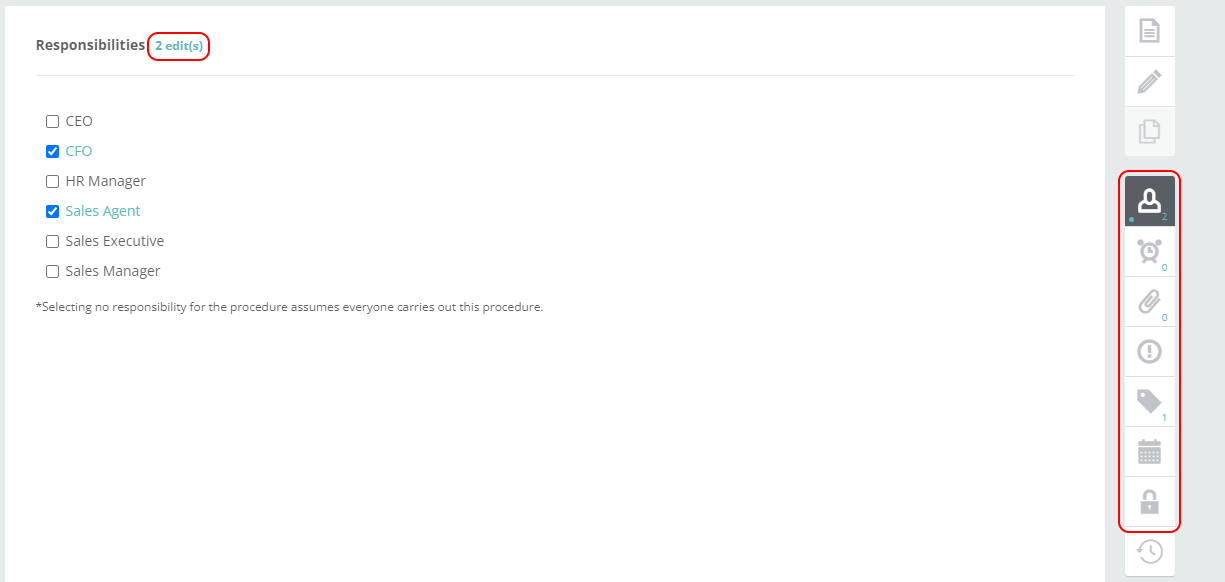This screenshot has width=1225, height=582.
Task: Click the HR Manager label
Action: coord(106,181)
